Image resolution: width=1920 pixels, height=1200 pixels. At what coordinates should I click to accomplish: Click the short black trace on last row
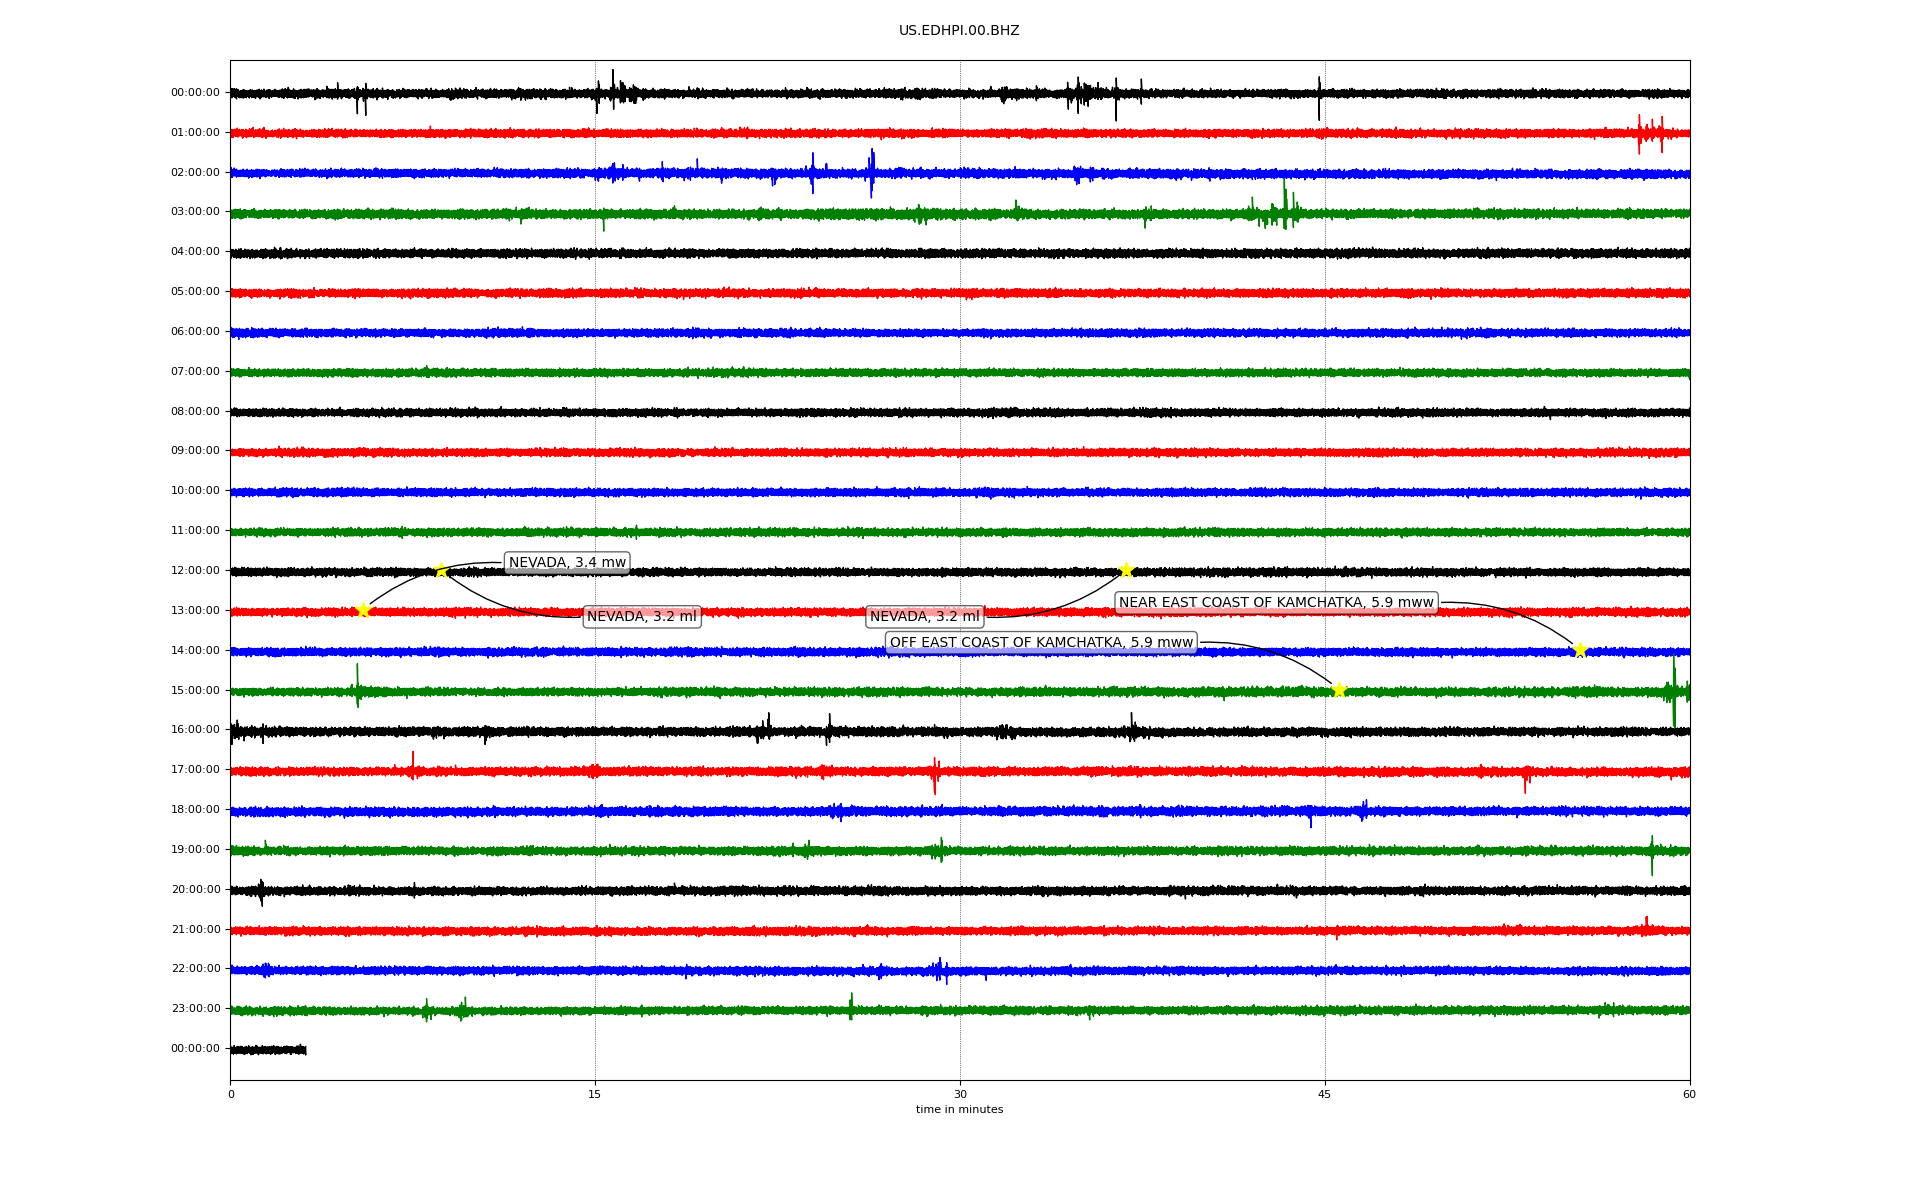268,1050
